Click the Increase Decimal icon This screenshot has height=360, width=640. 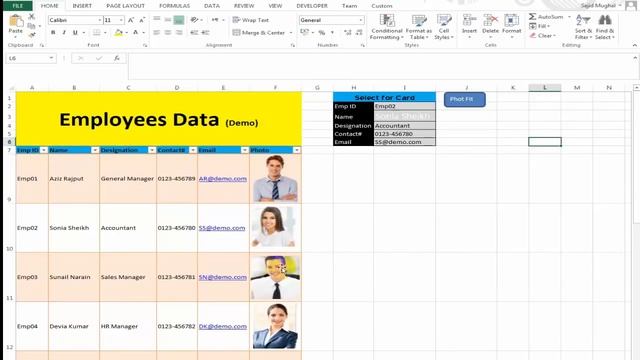pyautogui.click(x=347, y=33)
